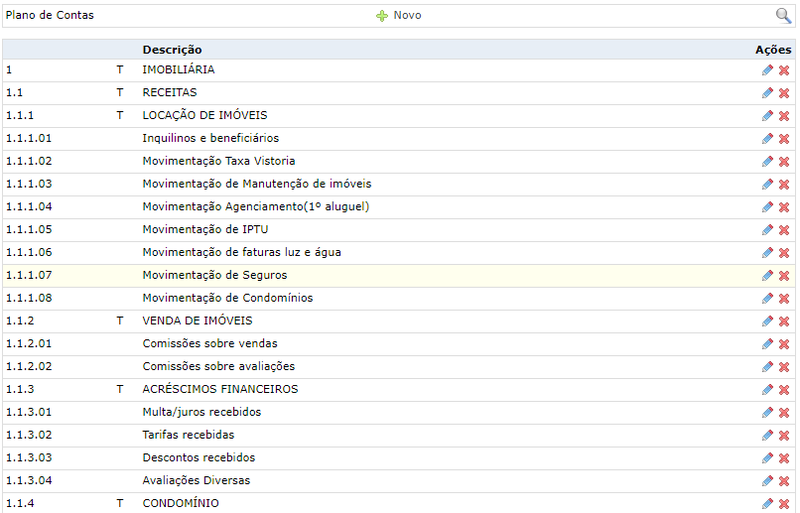
Task: Select account code 1.1.3.04
Action: pos(29,480)
